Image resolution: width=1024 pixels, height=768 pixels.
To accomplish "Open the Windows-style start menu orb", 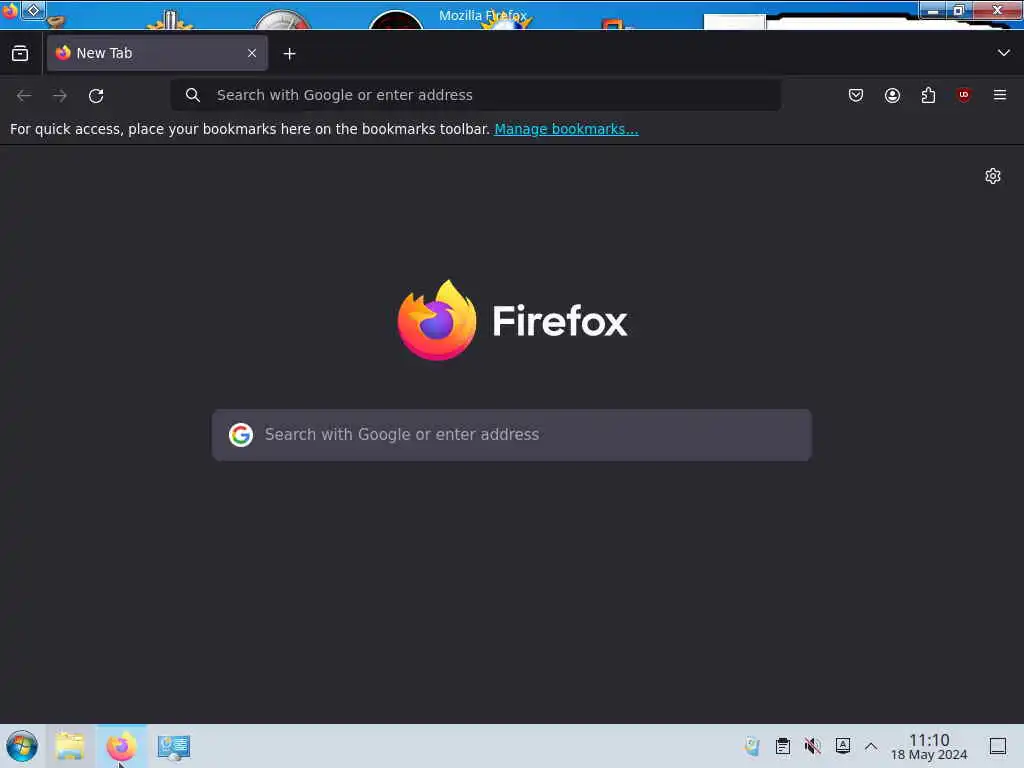I will tap(22, 746).
